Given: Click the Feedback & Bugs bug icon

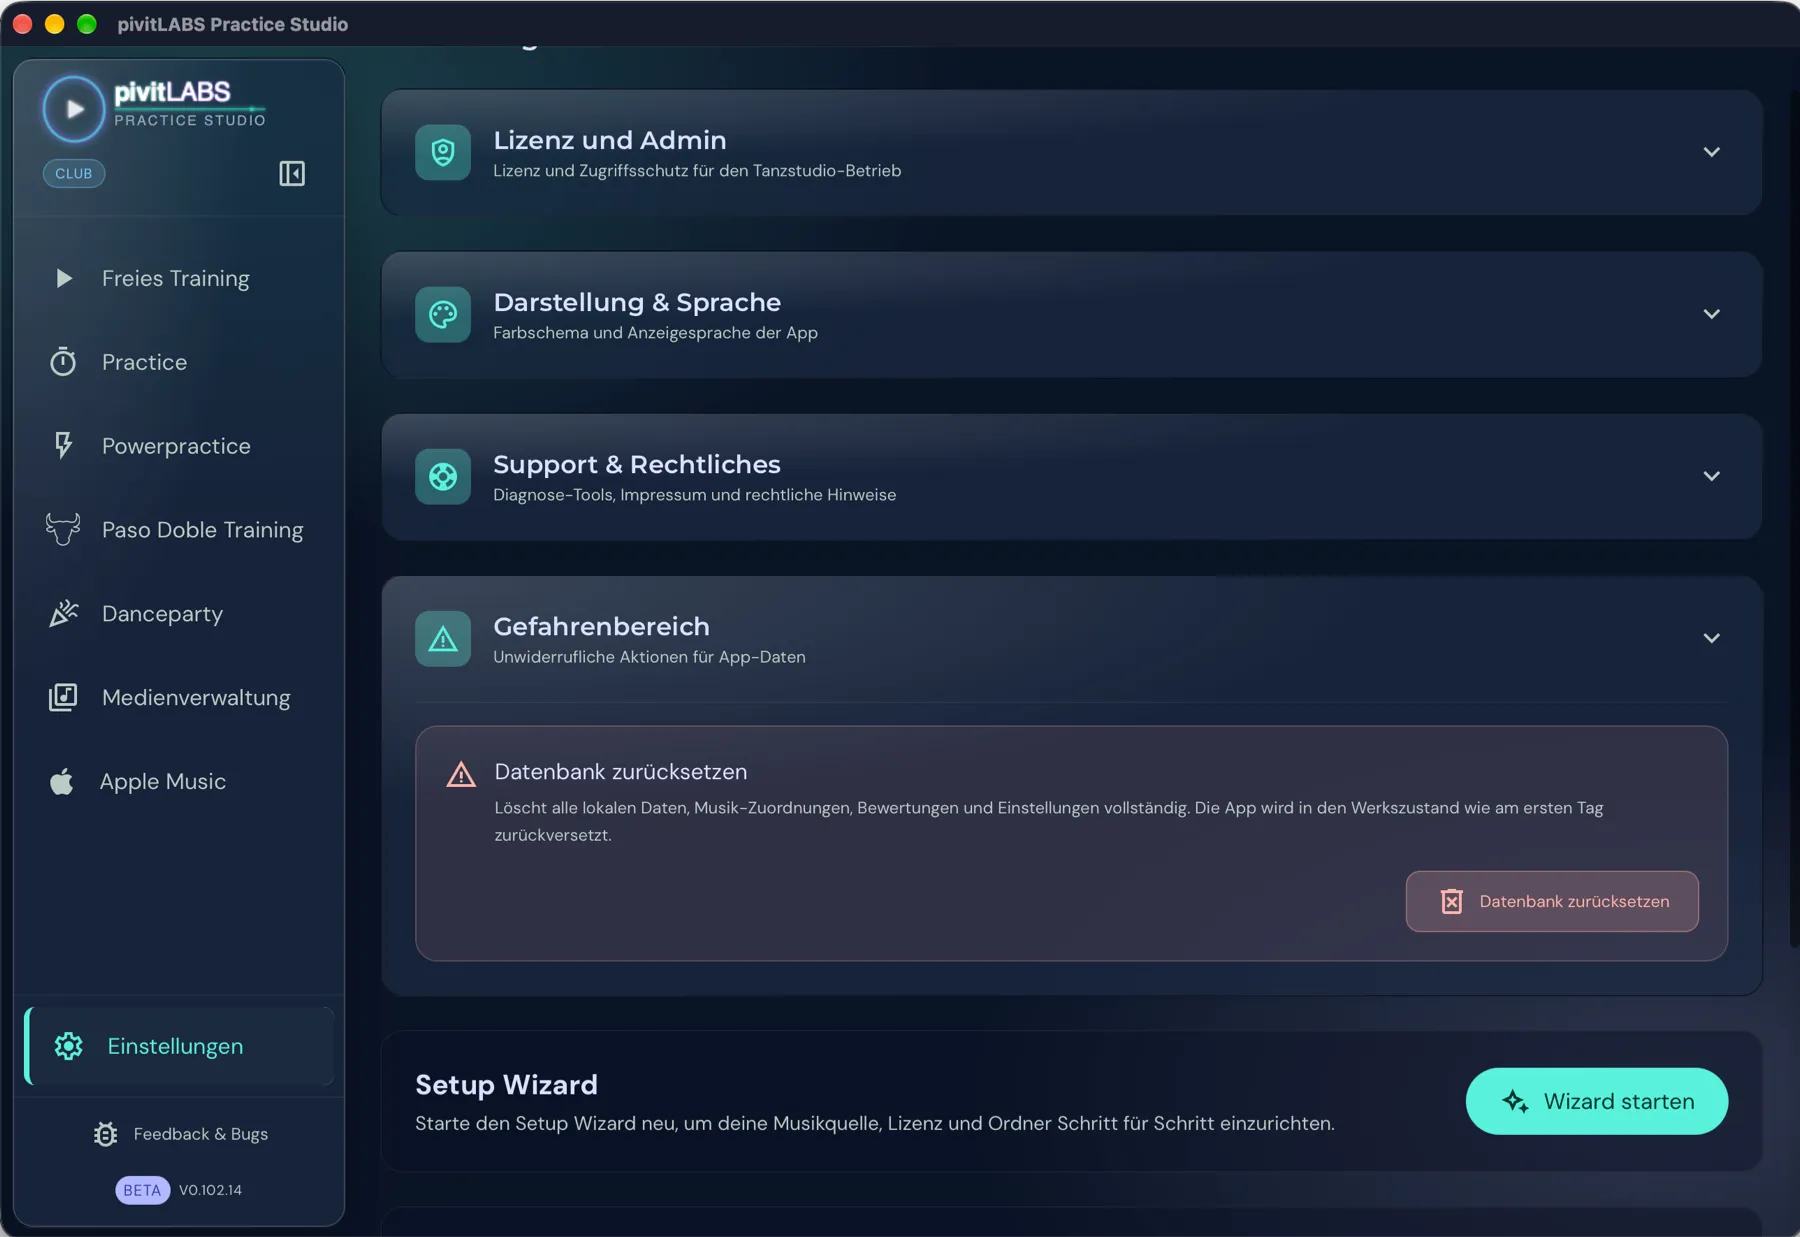Looking at the screenshot, I should 106,1134.
